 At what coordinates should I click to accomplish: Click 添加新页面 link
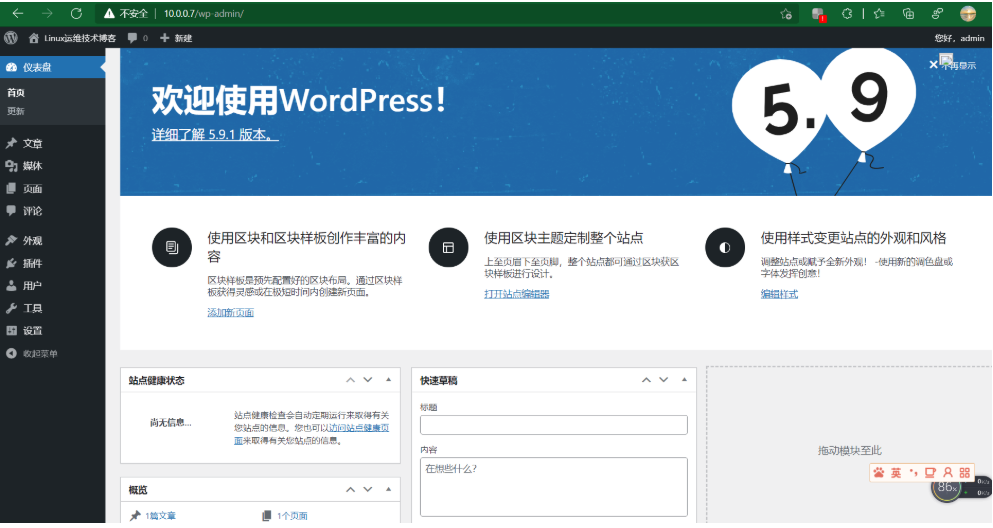pos(231,312)
